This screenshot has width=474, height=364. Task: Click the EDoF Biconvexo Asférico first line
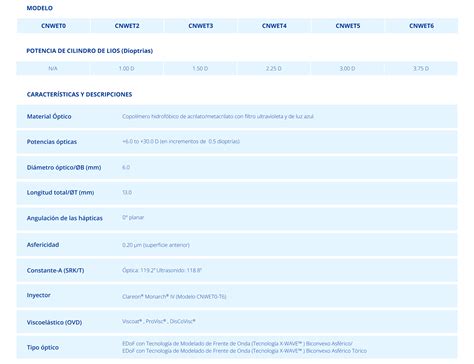[237, 343]
